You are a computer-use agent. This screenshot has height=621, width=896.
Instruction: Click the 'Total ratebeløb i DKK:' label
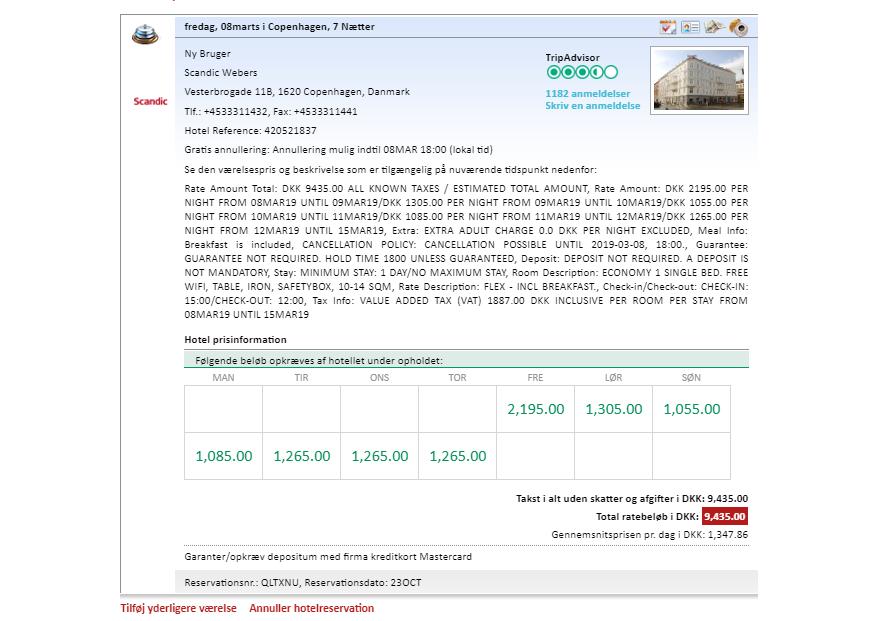point(647,517)
